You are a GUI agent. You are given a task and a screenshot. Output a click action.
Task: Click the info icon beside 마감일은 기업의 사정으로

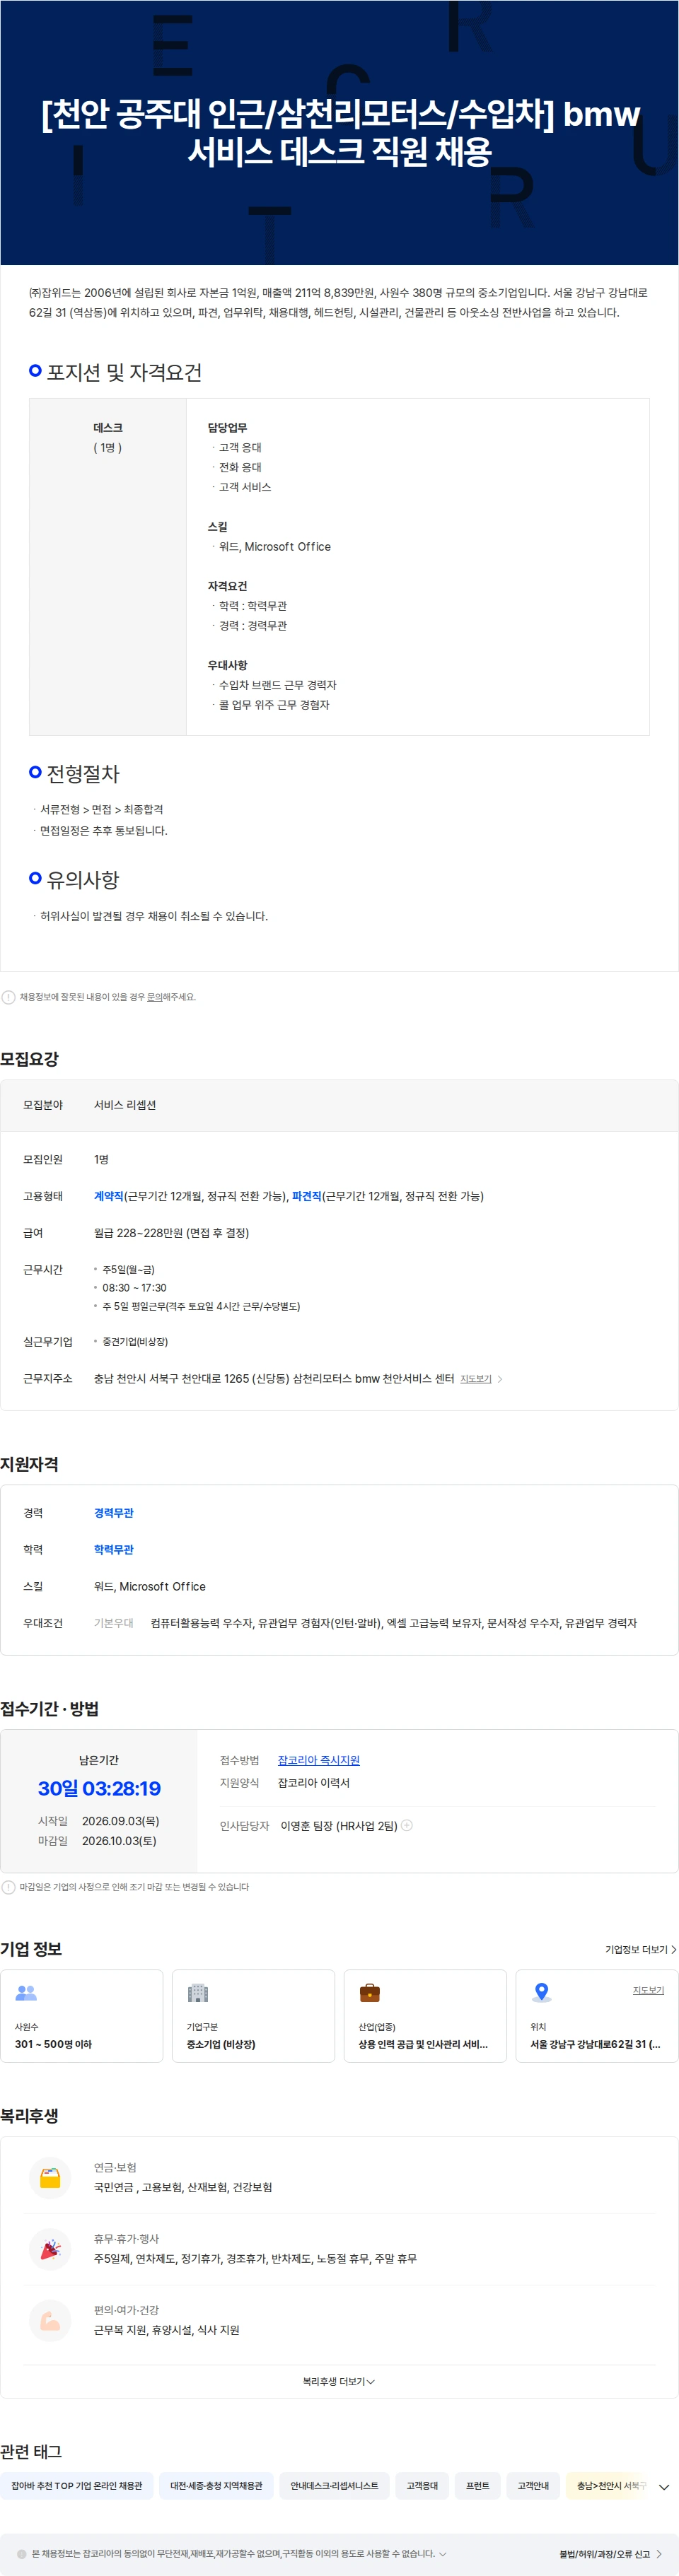pyautogui.click(x=8, y=1887)
